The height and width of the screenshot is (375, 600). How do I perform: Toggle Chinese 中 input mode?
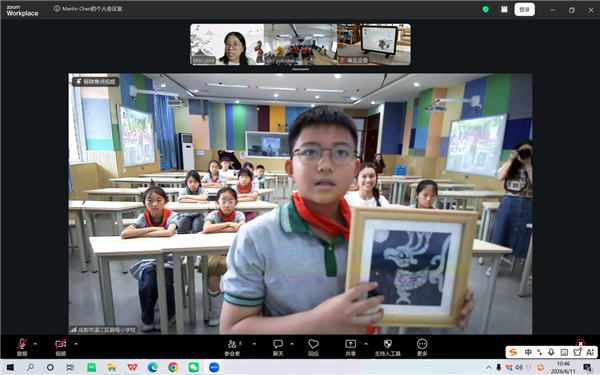(x=528, y=352)
